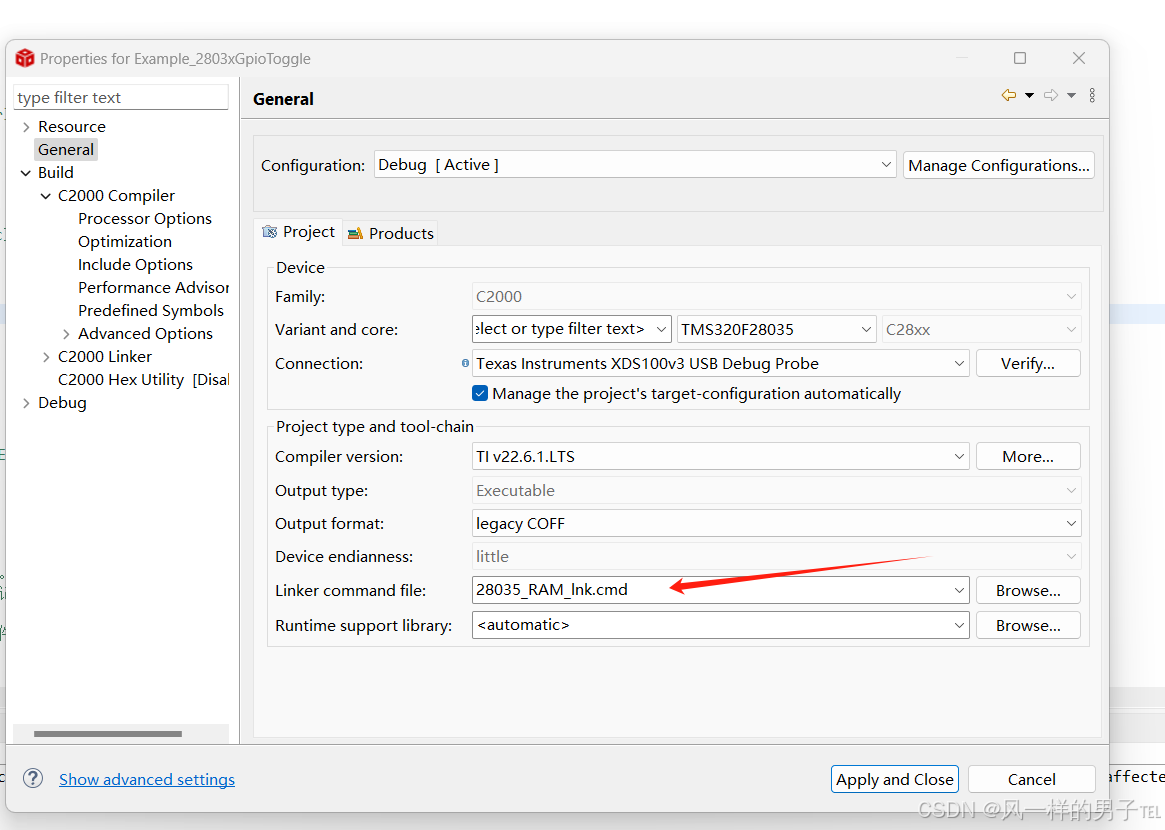The height and width of the screenshot is (830, 1165).
Task: Cancel the properties dialog
Action: (x=1031, y=779)
